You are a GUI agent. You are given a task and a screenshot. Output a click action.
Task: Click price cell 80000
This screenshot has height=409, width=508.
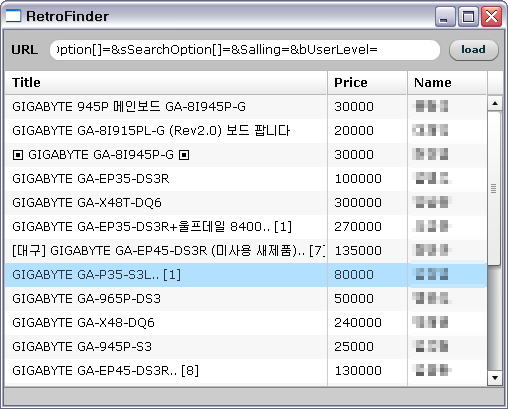coord(367,275)
